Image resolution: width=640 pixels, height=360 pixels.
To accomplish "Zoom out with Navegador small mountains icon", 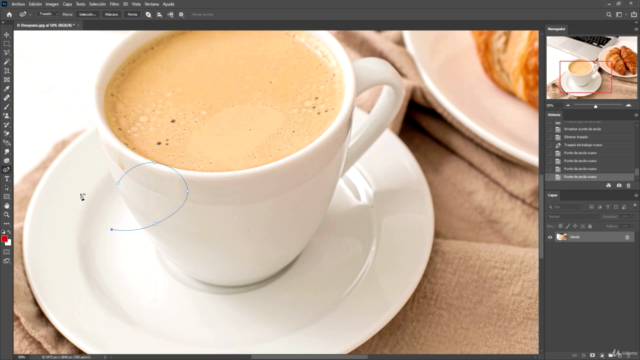I will (x=568, y=105).
